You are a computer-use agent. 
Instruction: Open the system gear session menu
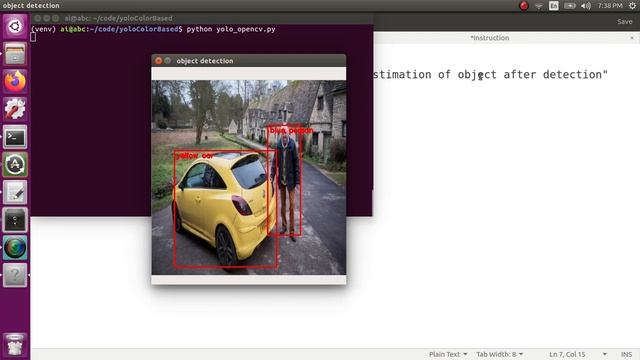(x=632, y=6)
